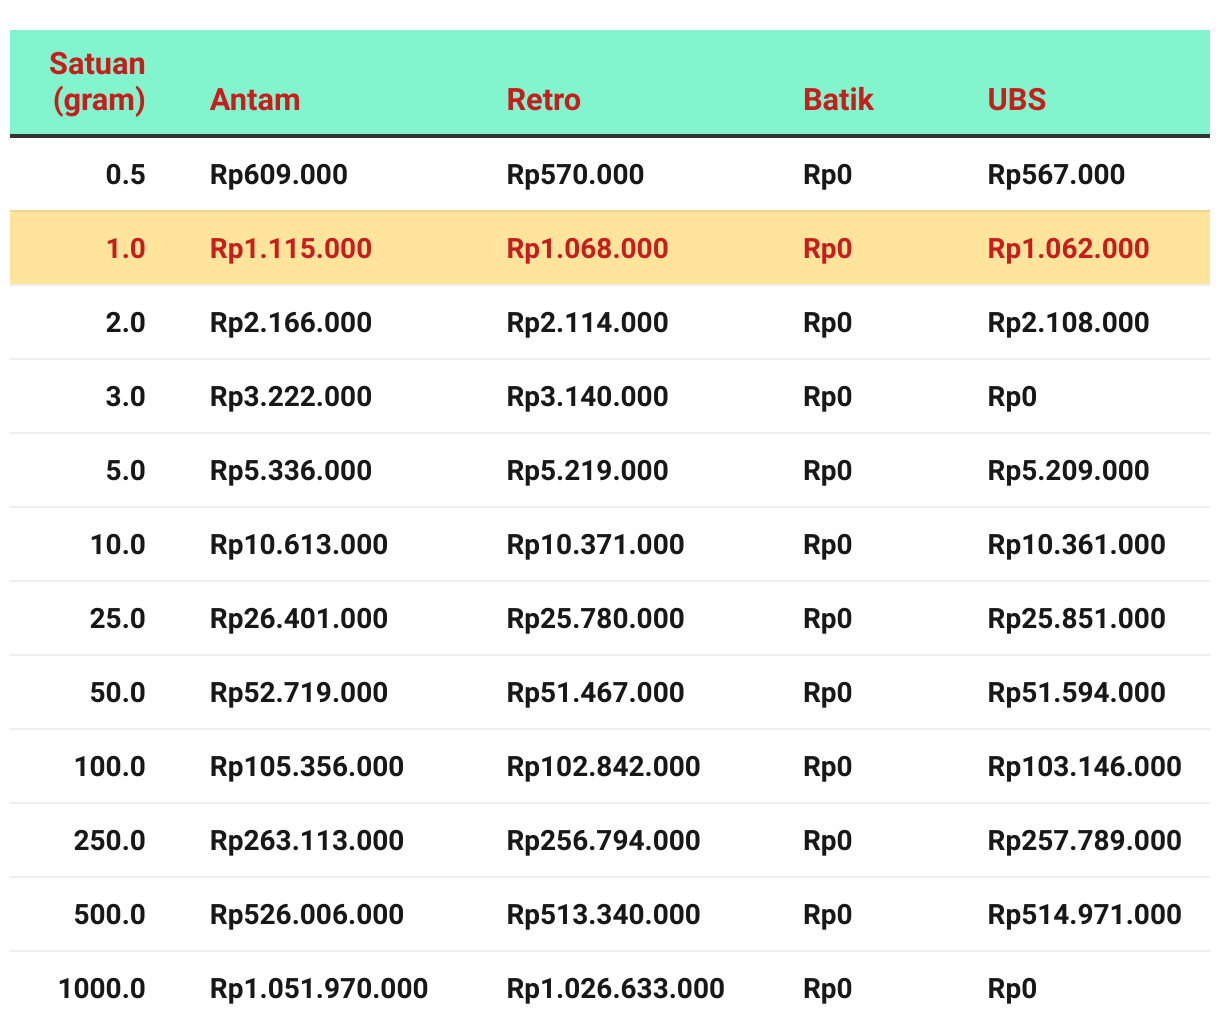Click Antam price Rp263.113.000
The height and width of the screenshot is (1034, 1220).
pos(307,841)
